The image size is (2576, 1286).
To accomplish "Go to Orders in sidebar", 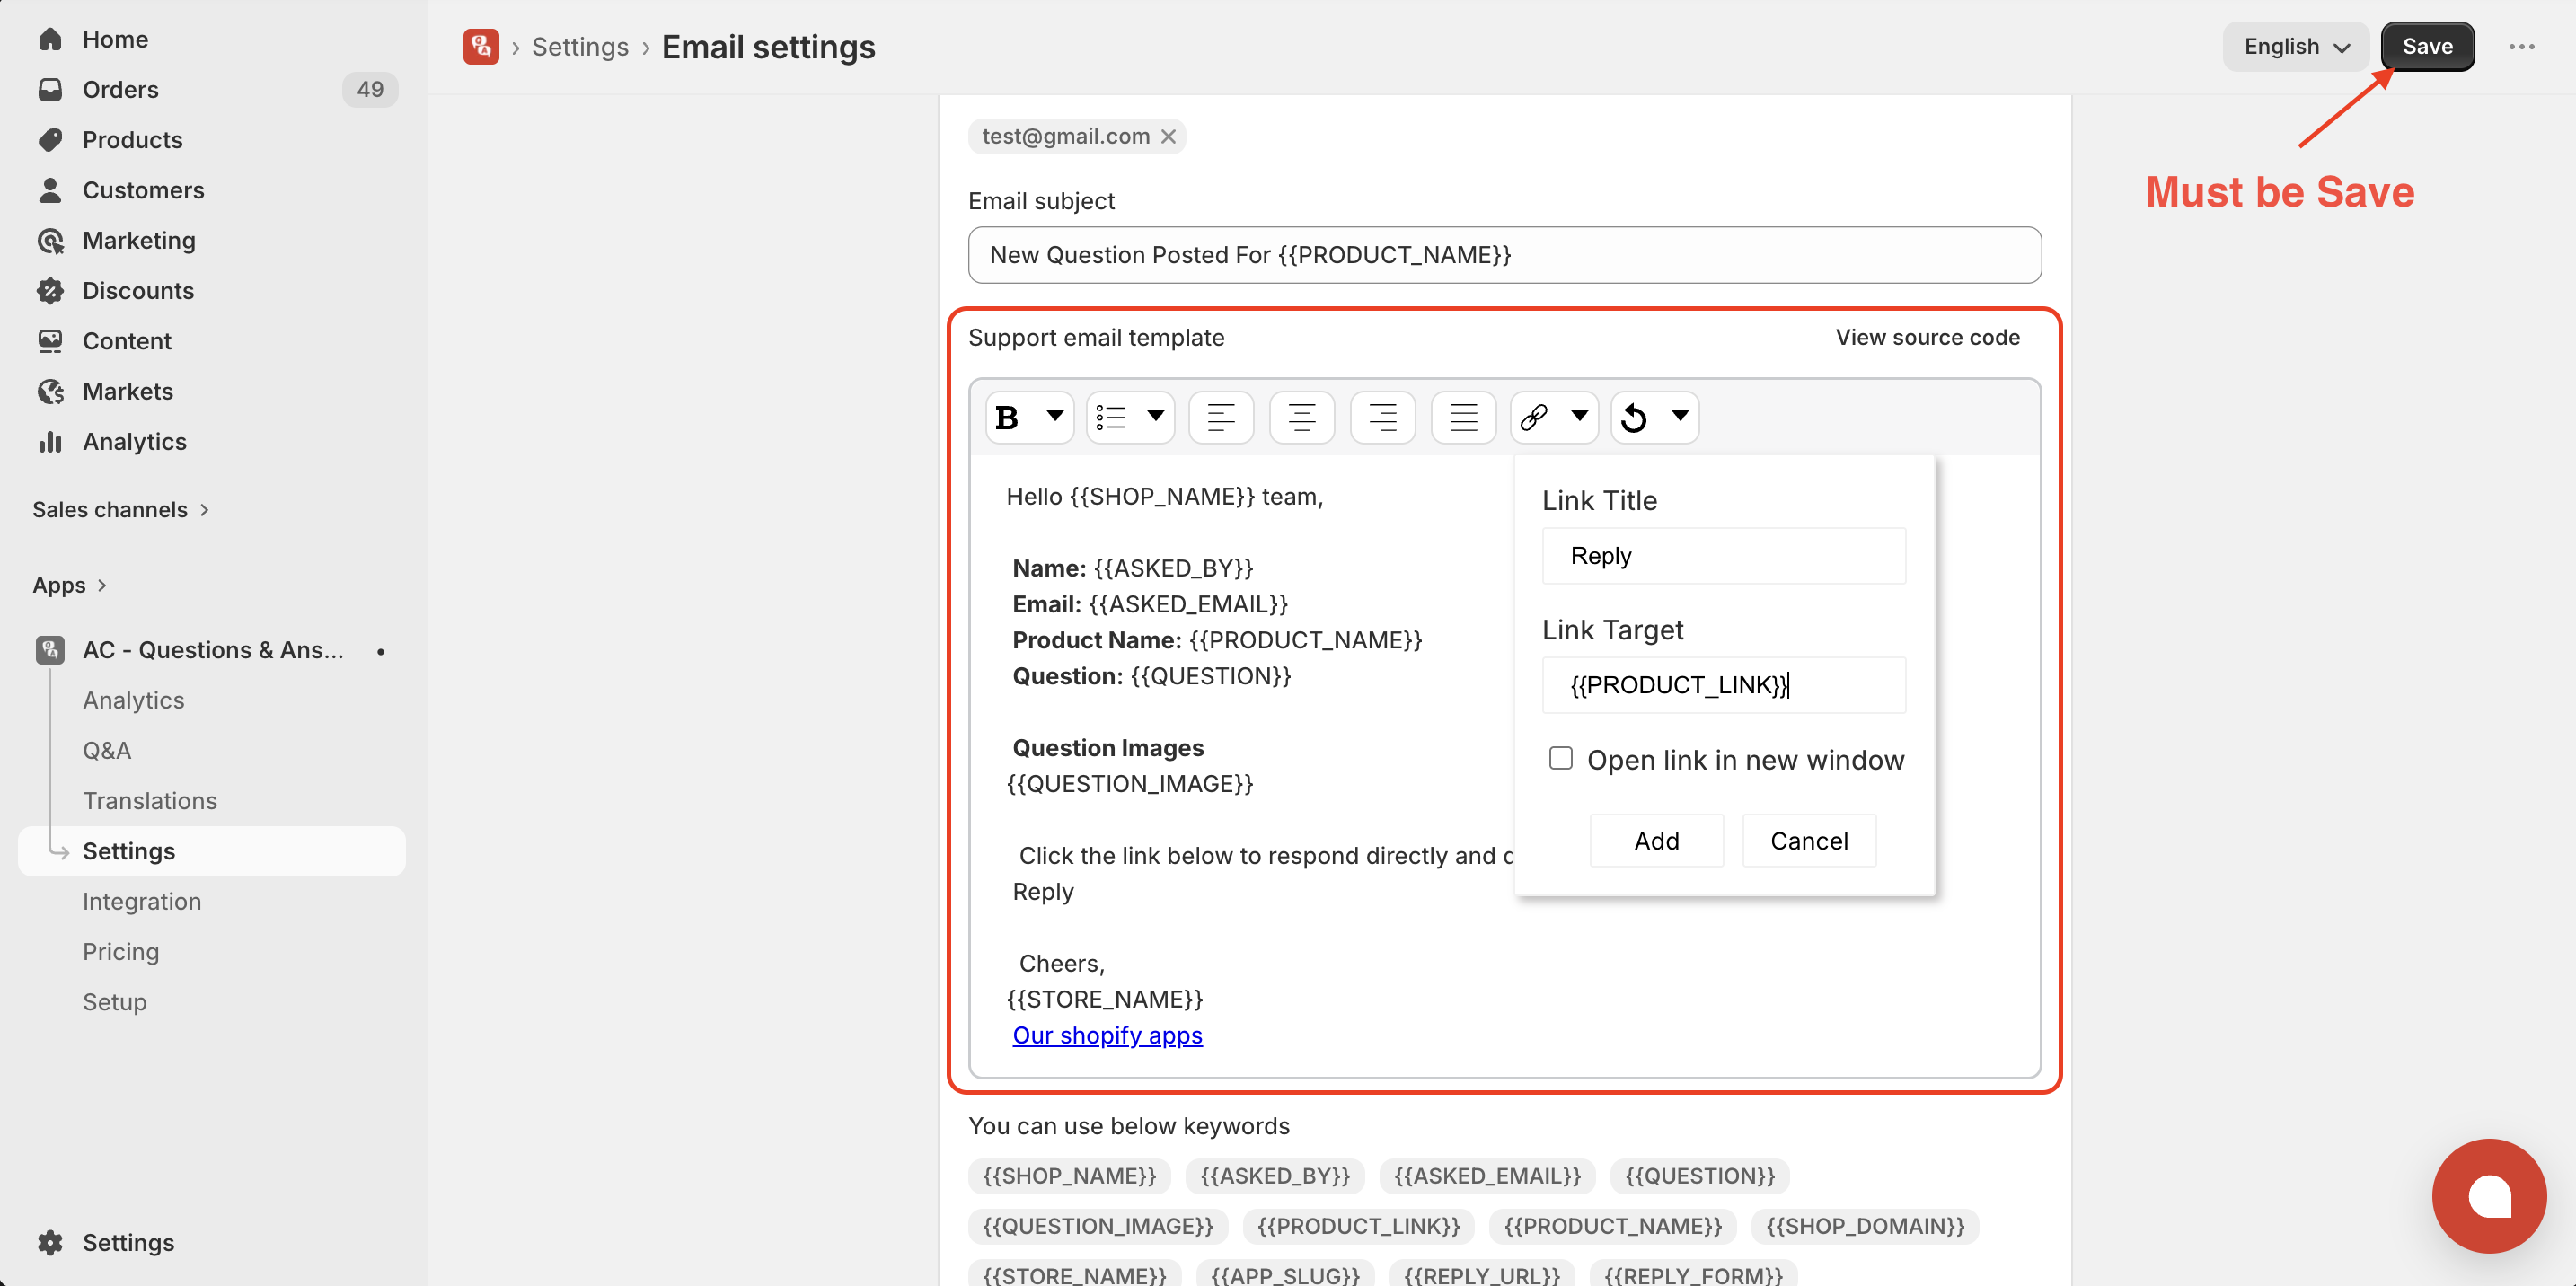I will (120, 90).
